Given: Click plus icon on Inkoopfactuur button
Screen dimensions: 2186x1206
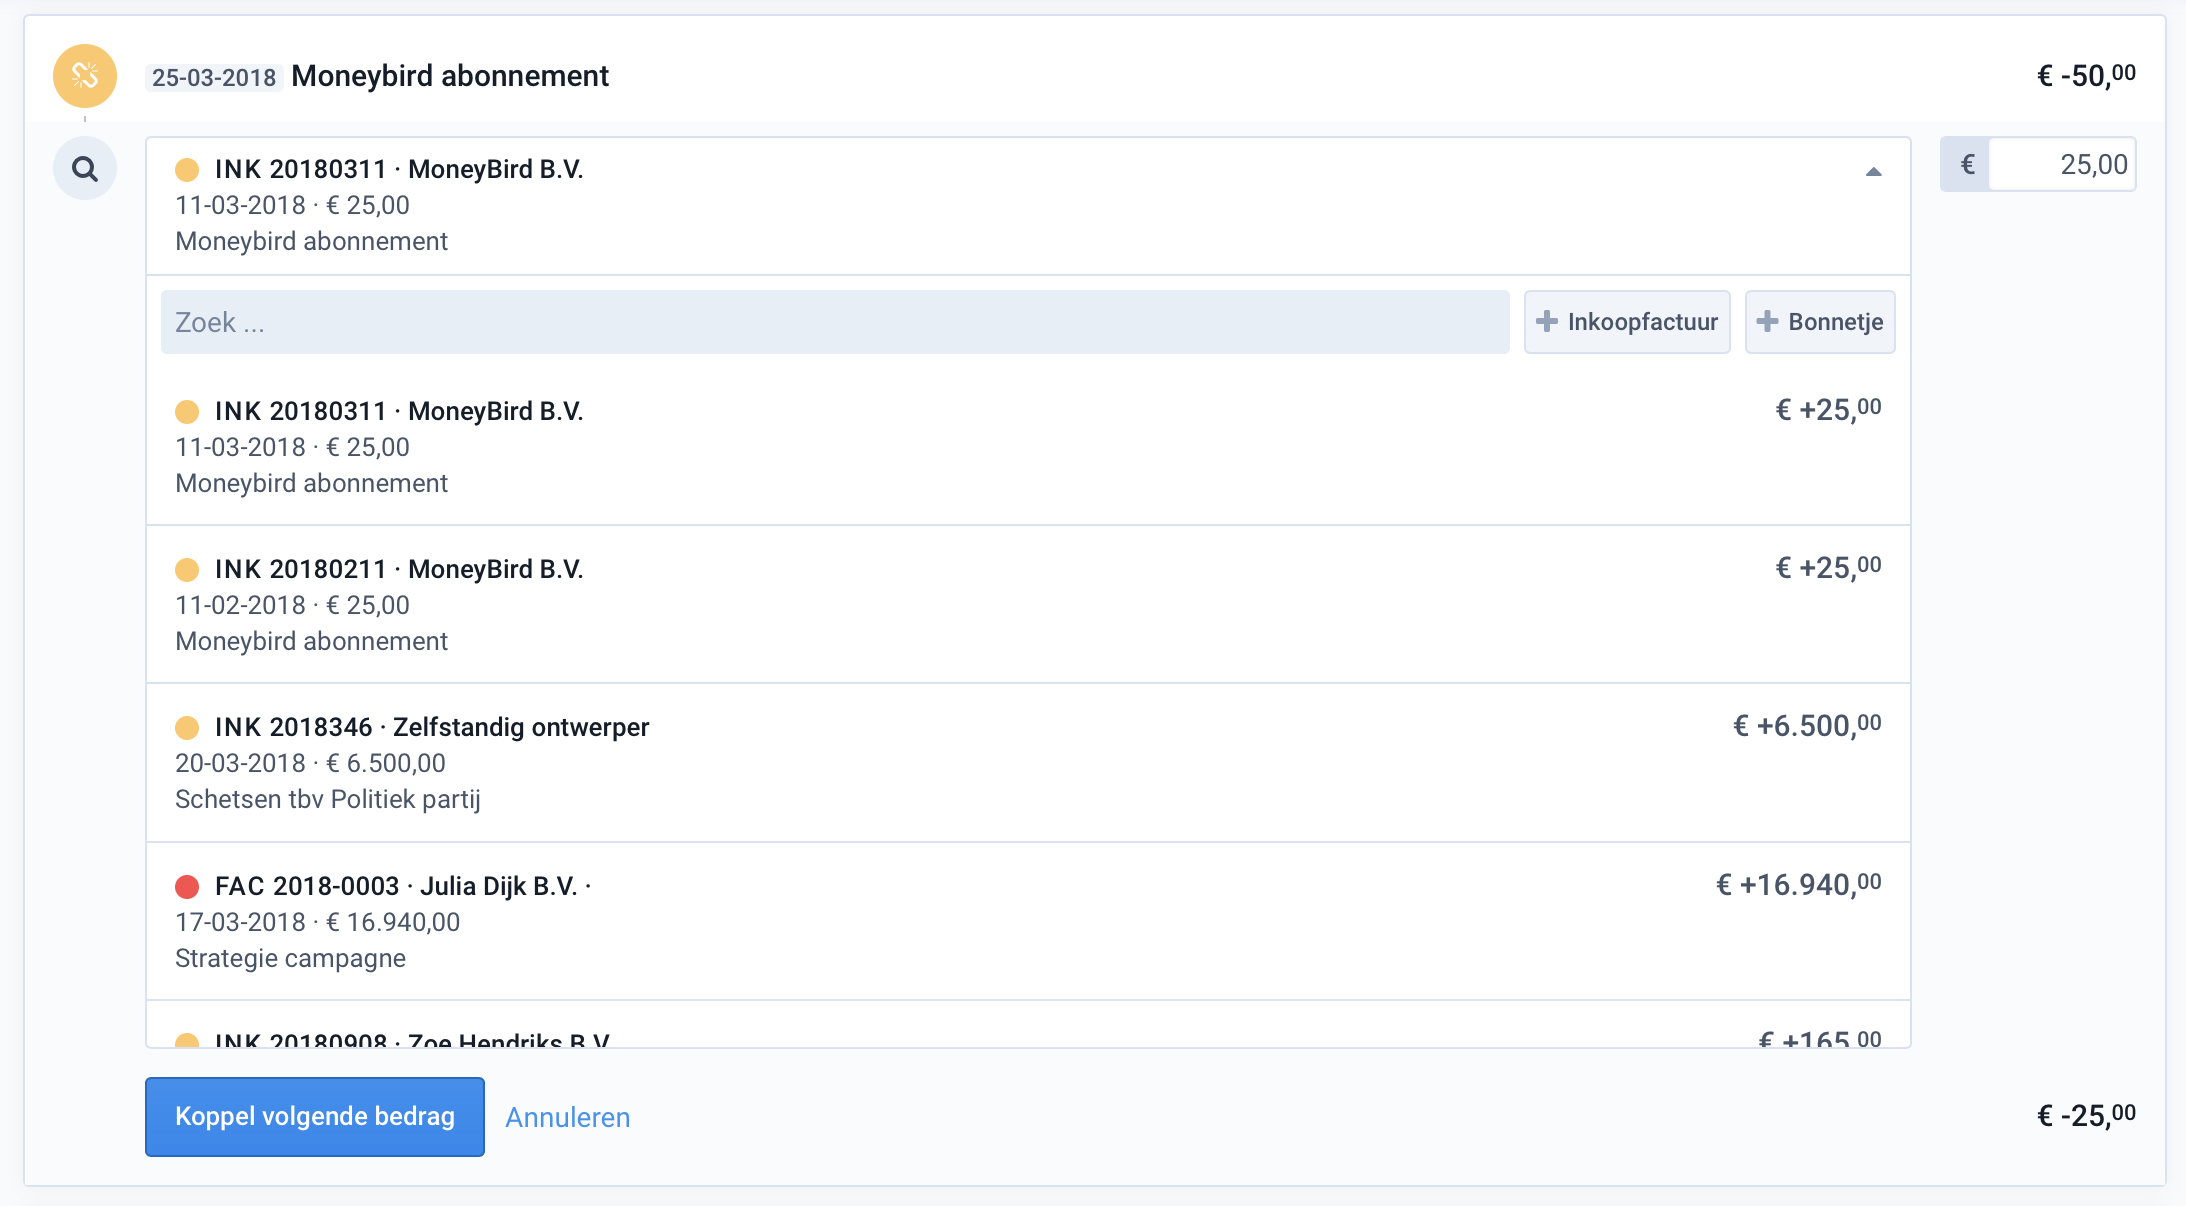Looking at the screenshot, I should (x=1547, y=321).
